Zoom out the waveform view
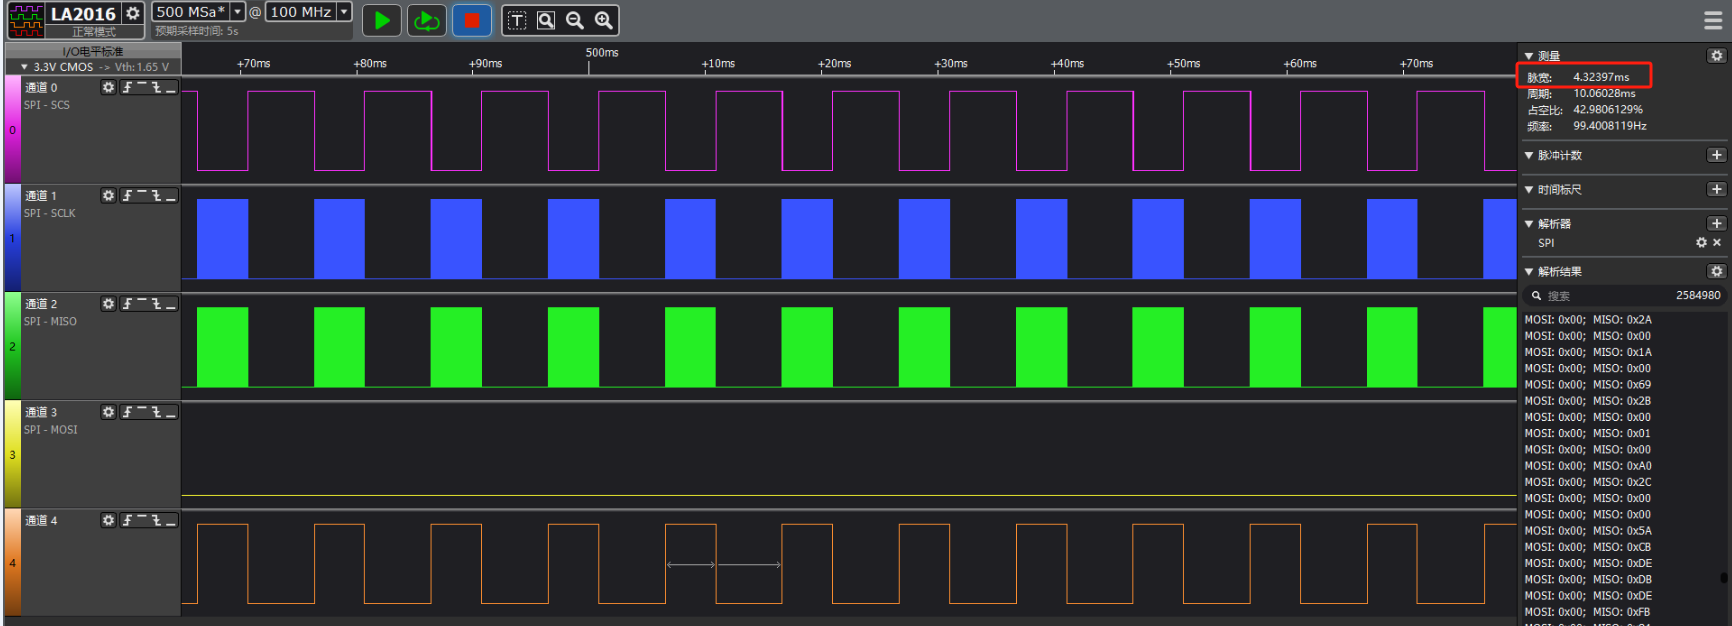Screen dimensions: 1732x626 click(x=575, y=20)
